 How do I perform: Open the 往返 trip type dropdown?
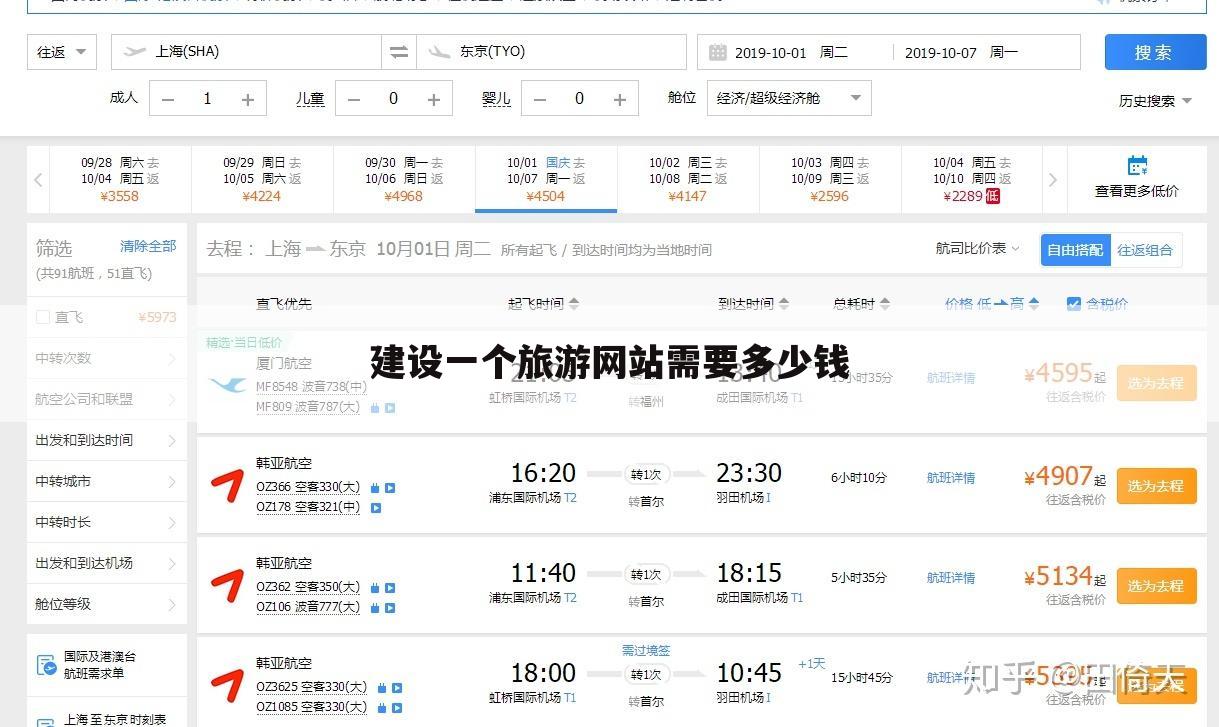click(x=62, y=52)
